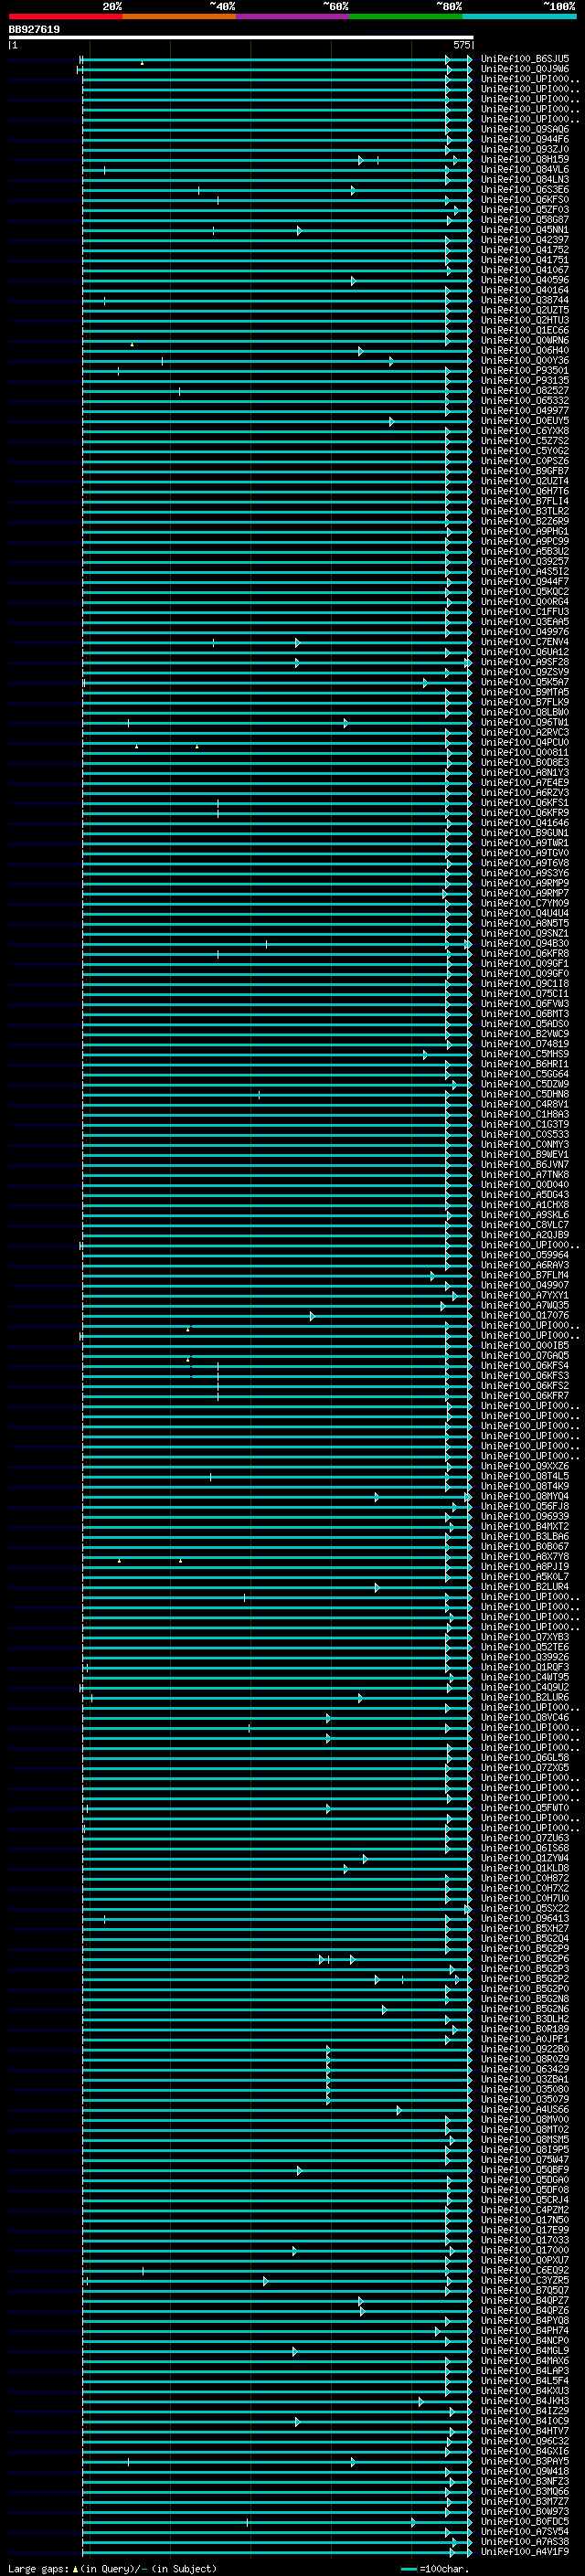The width and height of the screenshot is (585, 2576).
Task: Select label UniRef100_Q9C1I8
Action: pyautogui.click(x=525, y=984)
